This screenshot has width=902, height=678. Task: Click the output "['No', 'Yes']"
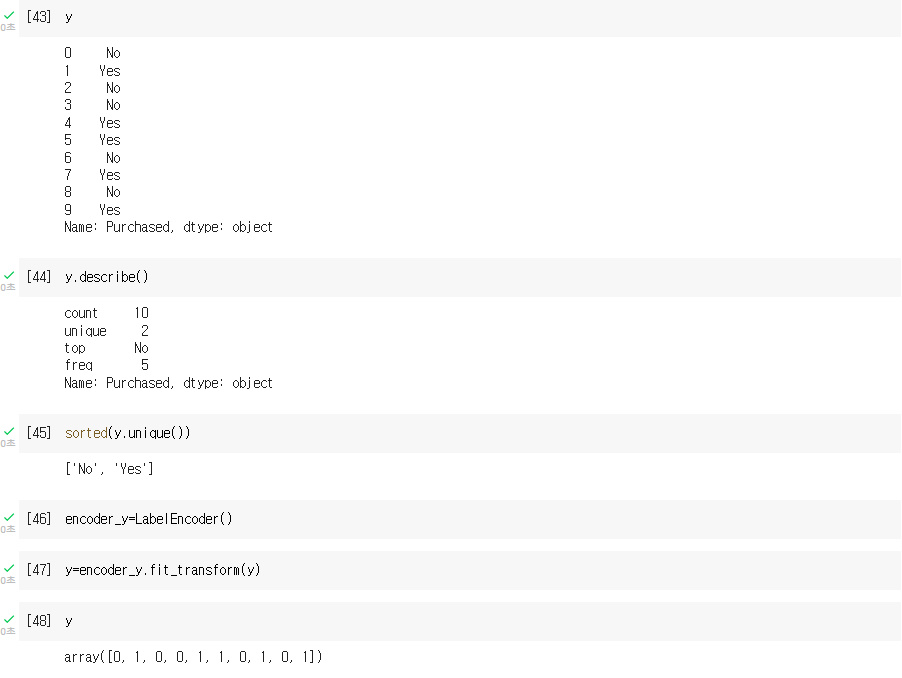(x=109, y=469)
